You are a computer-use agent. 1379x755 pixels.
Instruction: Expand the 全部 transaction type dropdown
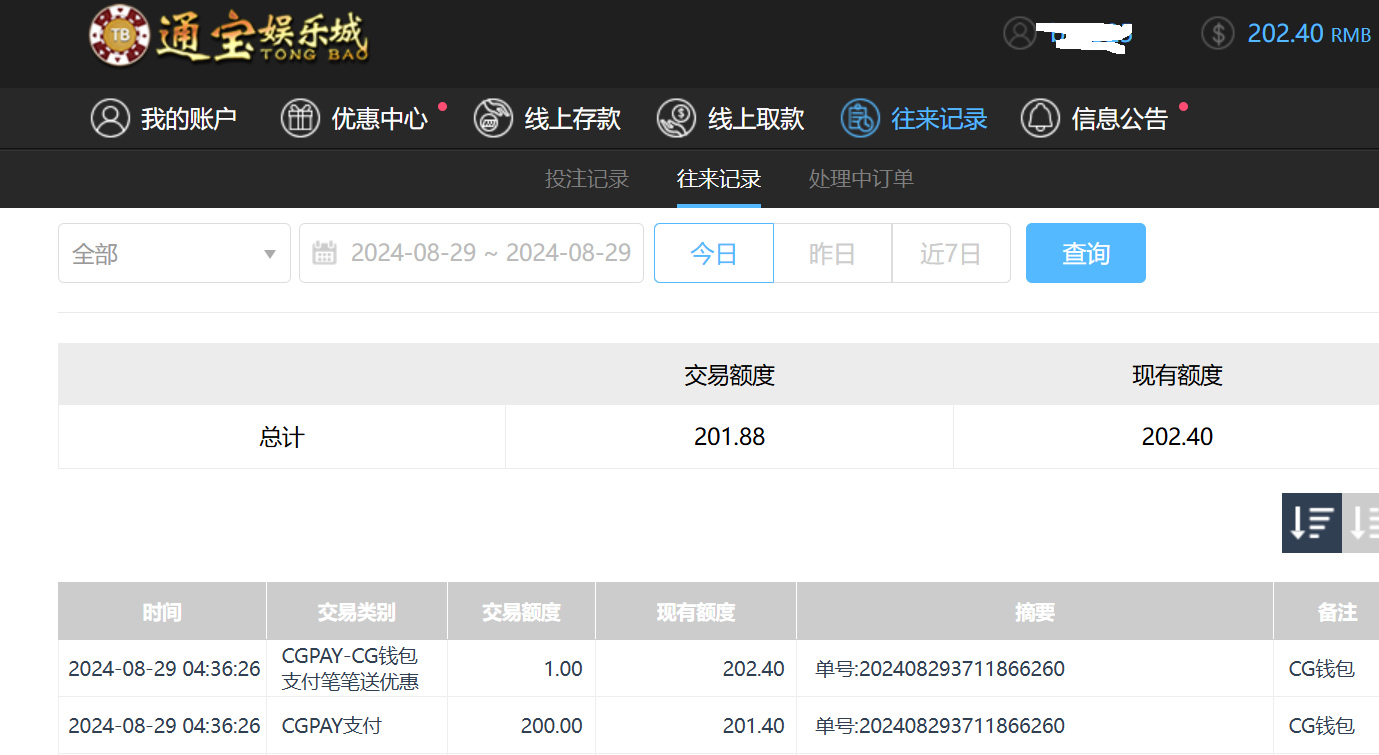pos(174,254)
